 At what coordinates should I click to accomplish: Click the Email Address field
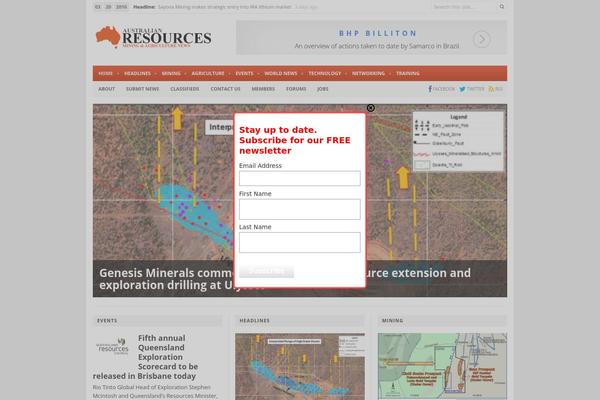pos(299,179)
